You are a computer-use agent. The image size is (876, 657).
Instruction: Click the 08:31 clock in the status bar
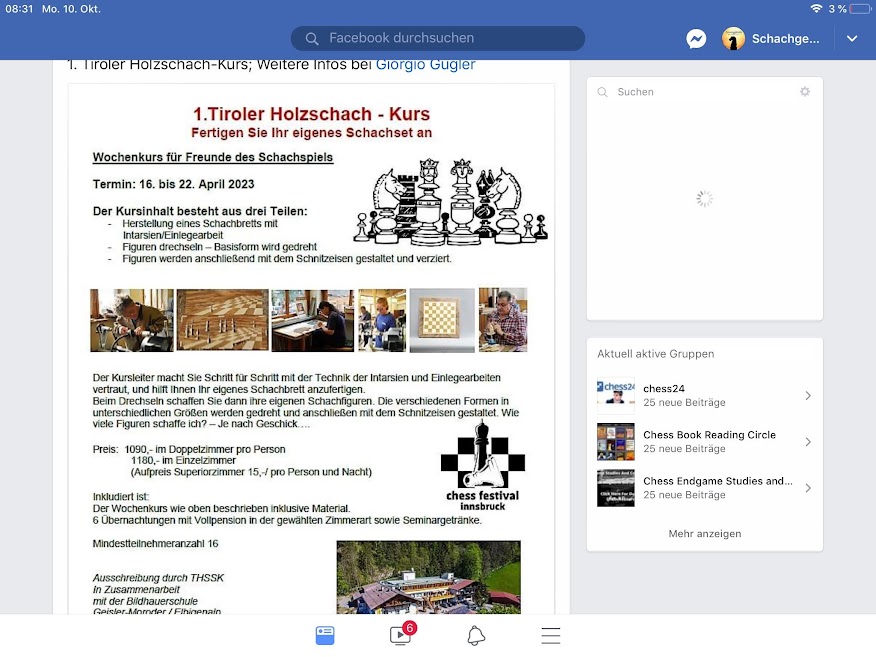point(19,9)
